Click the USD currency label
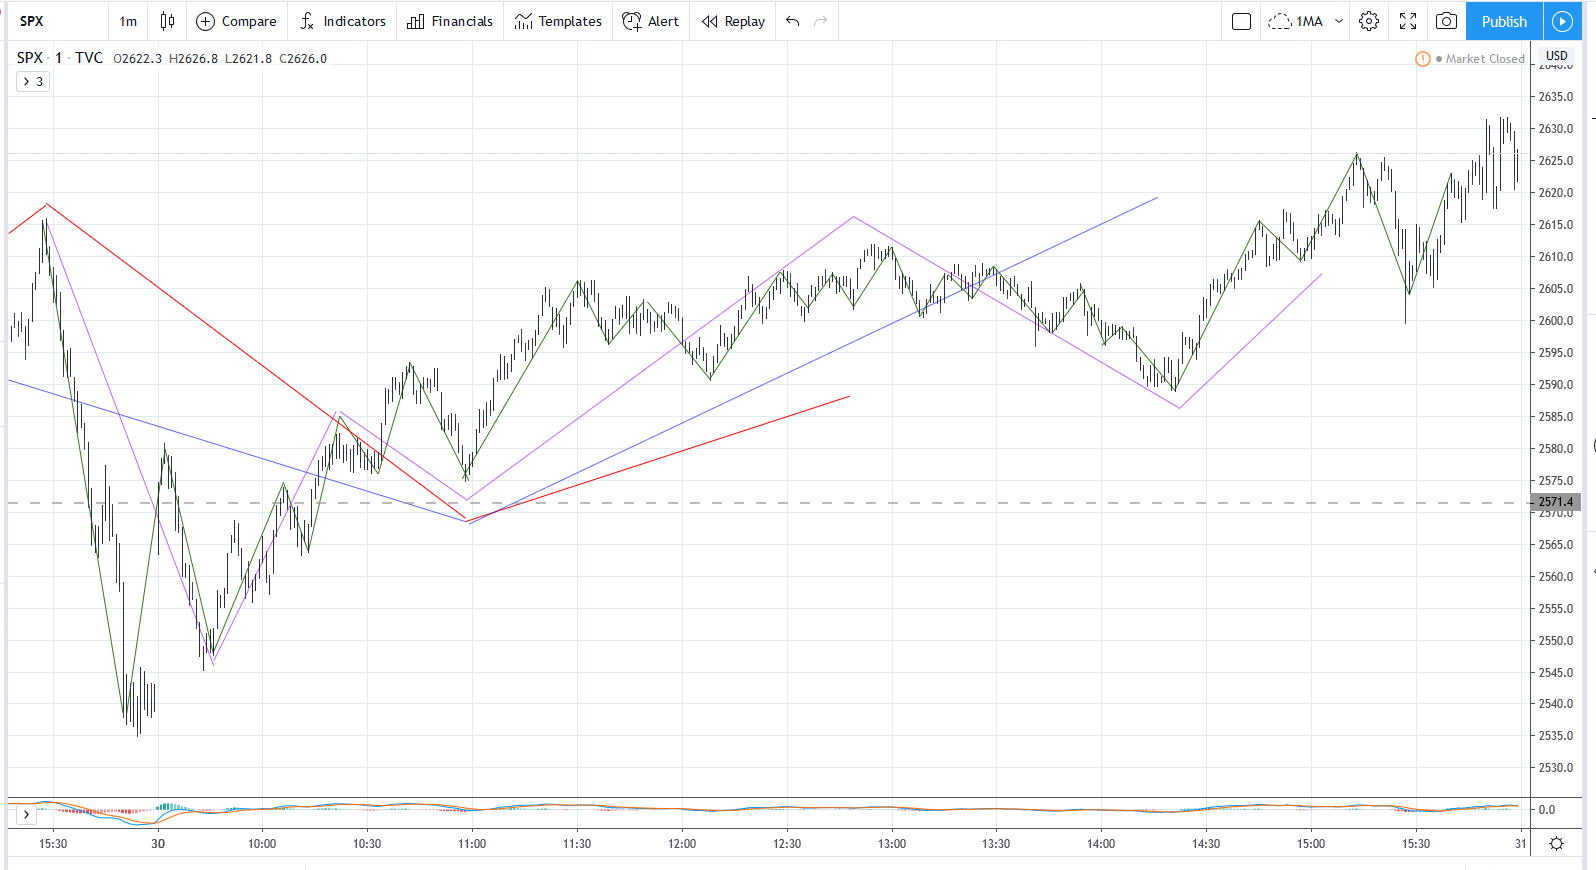 pos(1557,56)
